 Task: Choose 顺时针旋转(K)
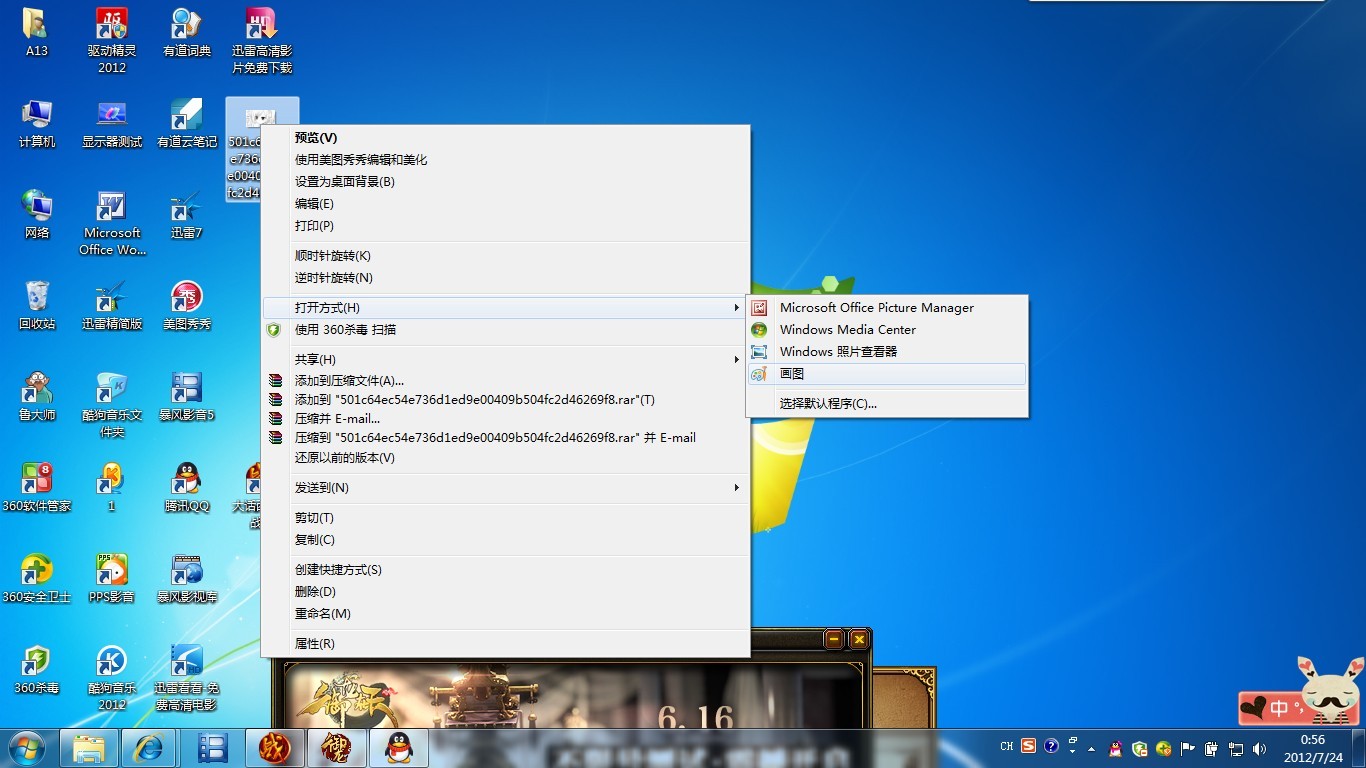tap(505, 255)
